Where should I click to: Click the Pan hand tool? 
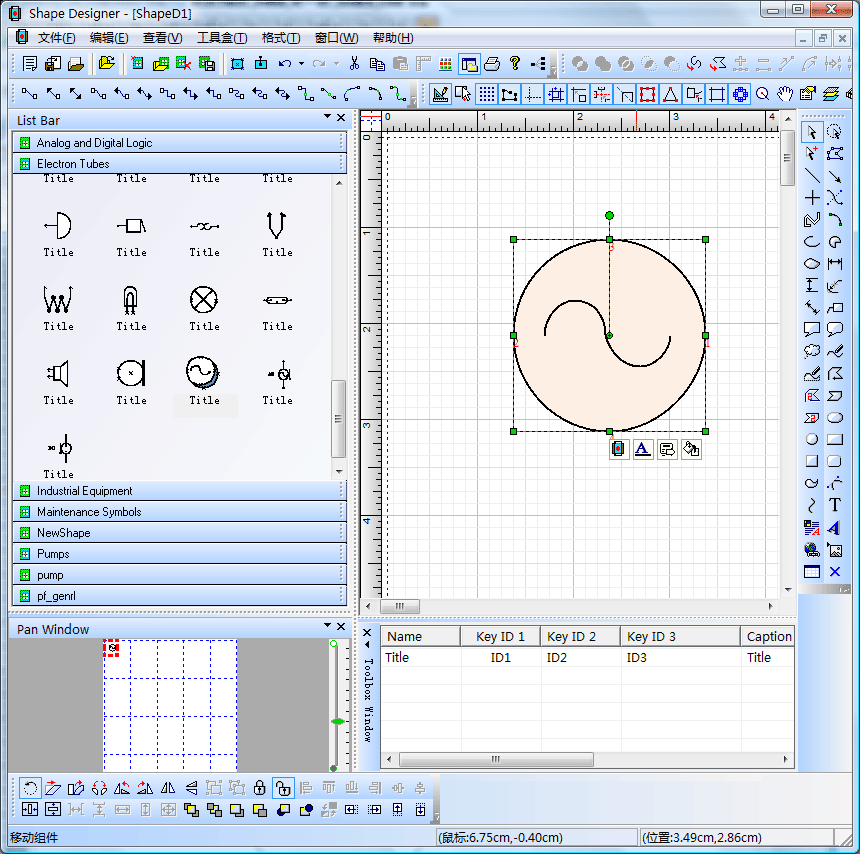coord(785,94)
